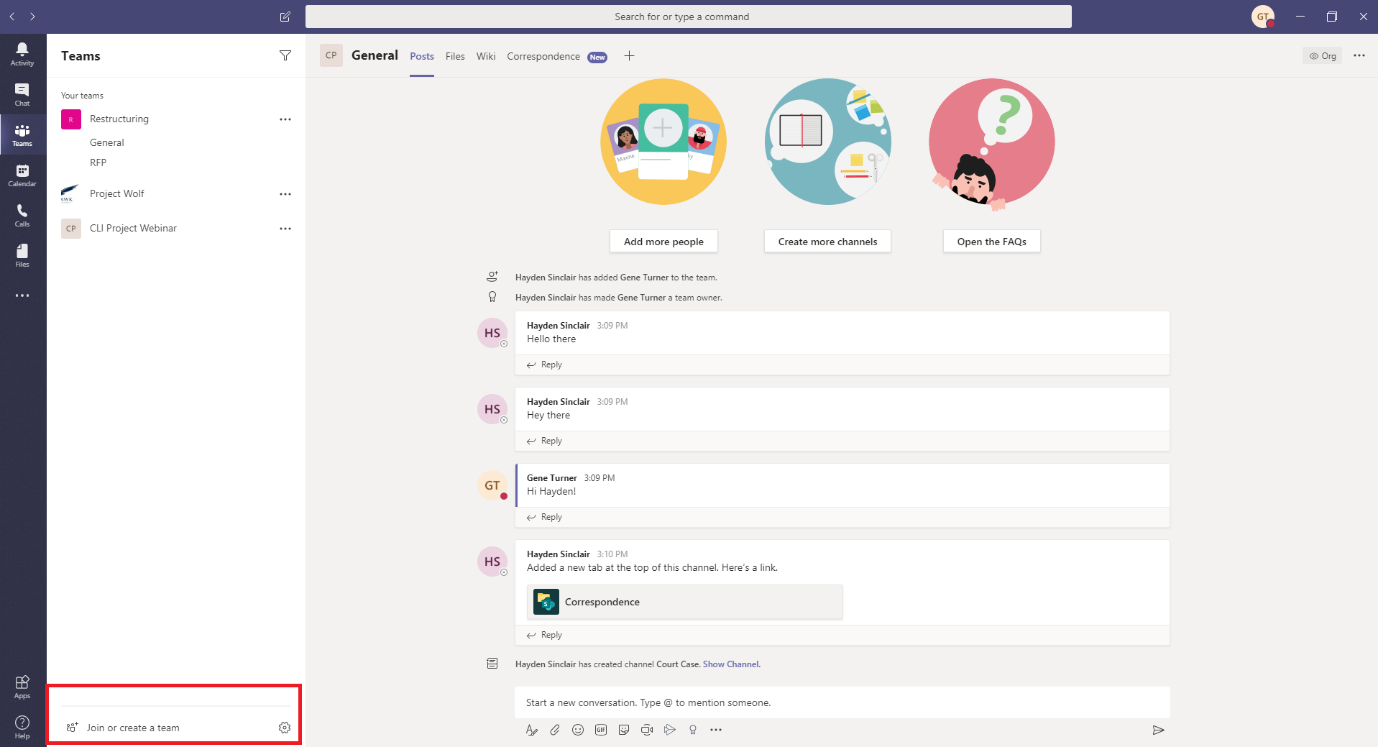The height and width of the screenshot is (747, 1378).
Task: Click the CP team avatar beside General
Action: pos(331,56)
